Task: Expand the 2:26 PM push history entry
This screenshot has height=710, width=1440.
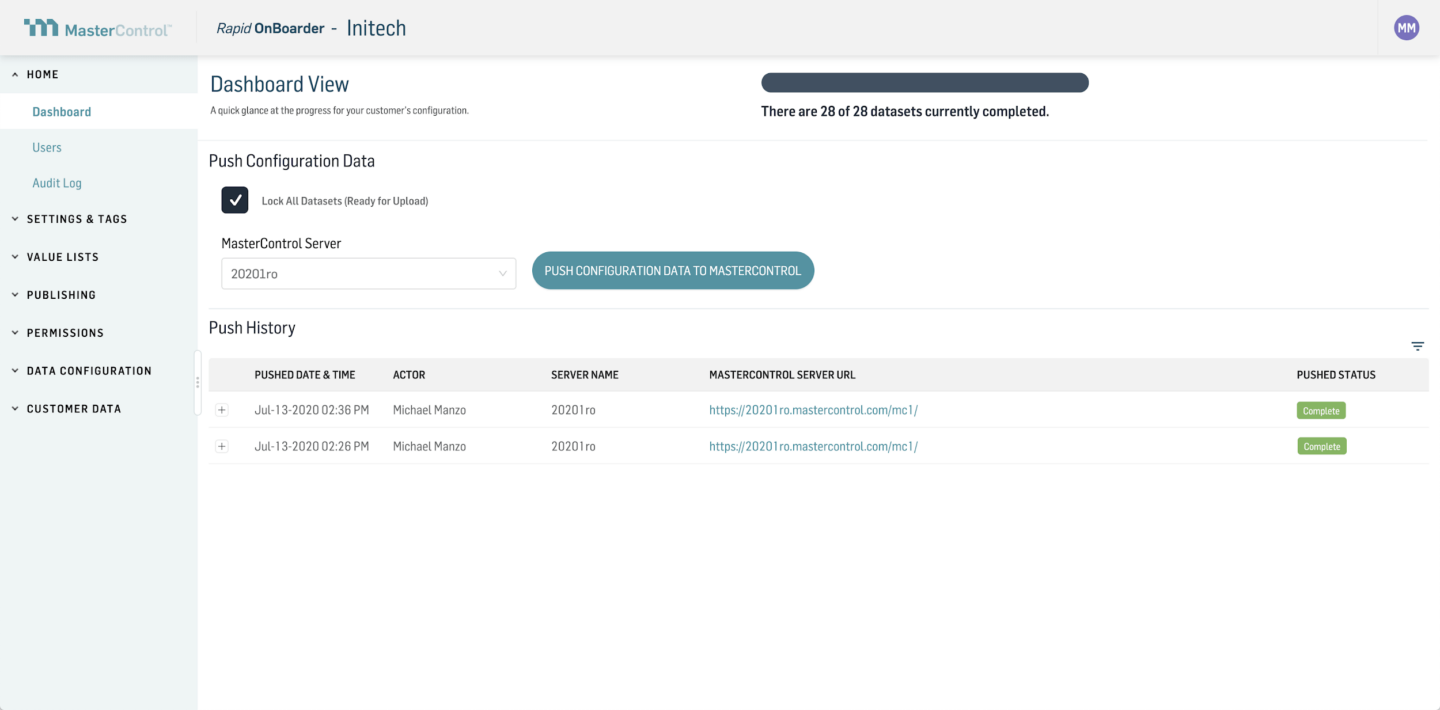Action: (x=222, y=446)
